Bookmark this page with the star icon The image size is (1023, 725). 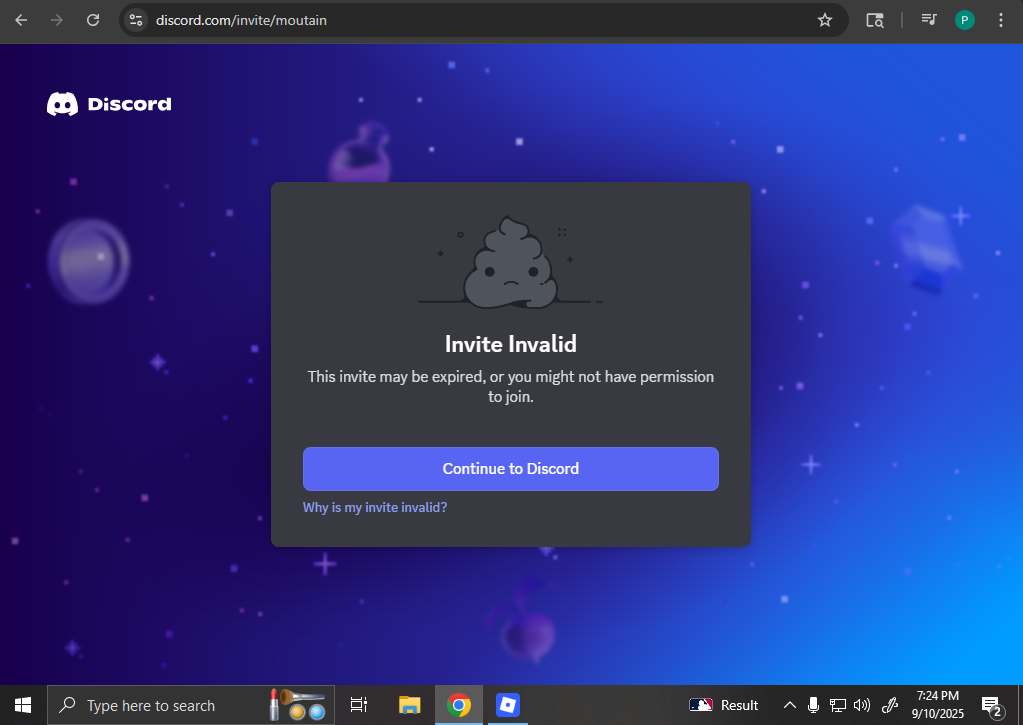point(825,20)
